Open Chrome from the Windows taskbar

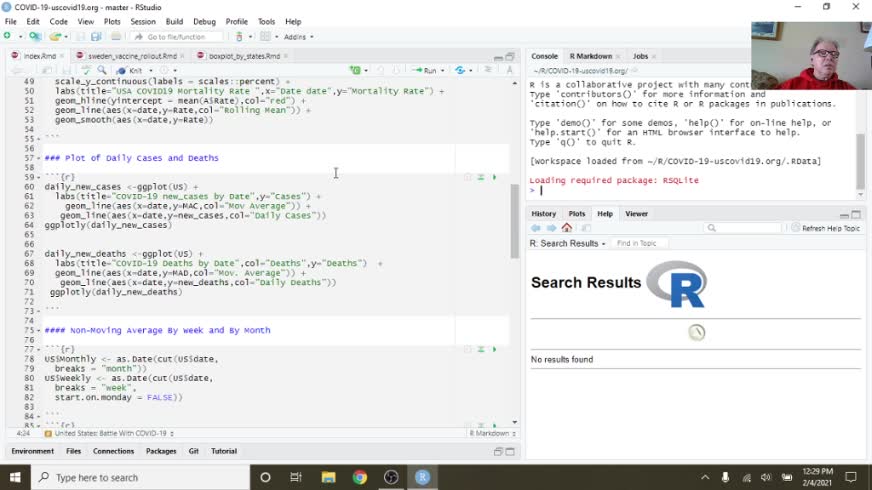(x=359, y=477)
